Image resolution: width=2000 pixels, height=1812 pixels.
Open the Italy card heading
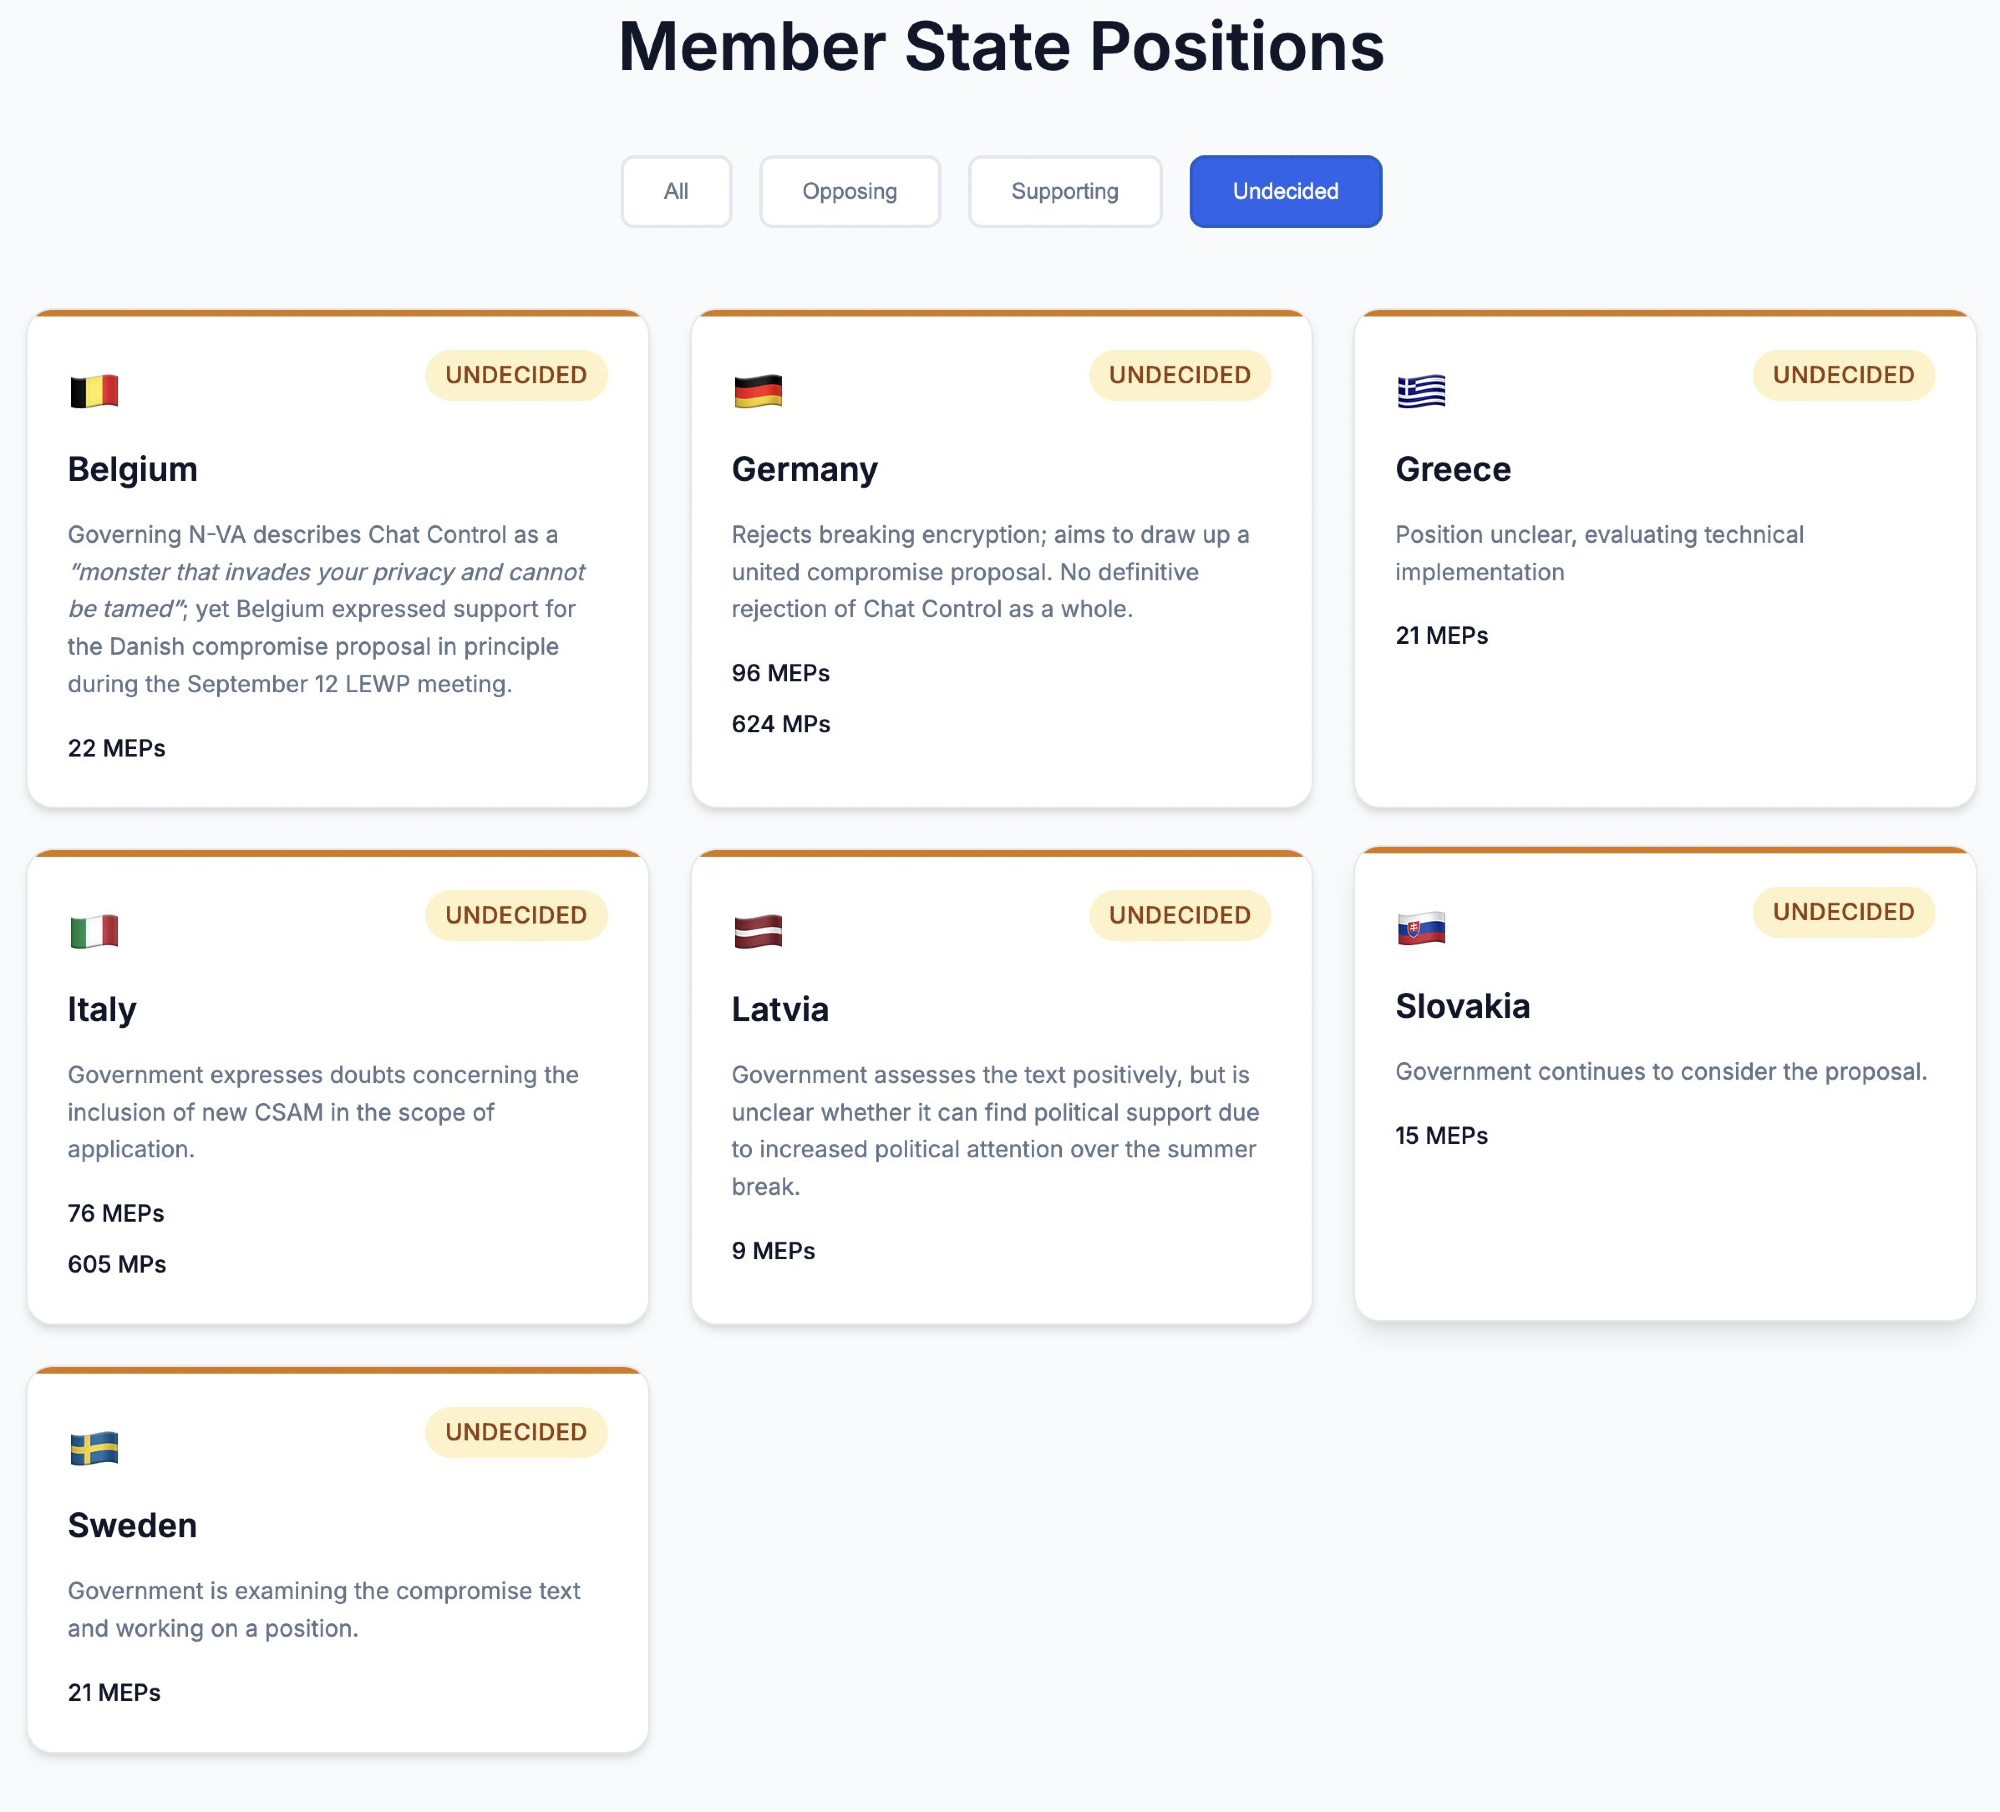102,1009
